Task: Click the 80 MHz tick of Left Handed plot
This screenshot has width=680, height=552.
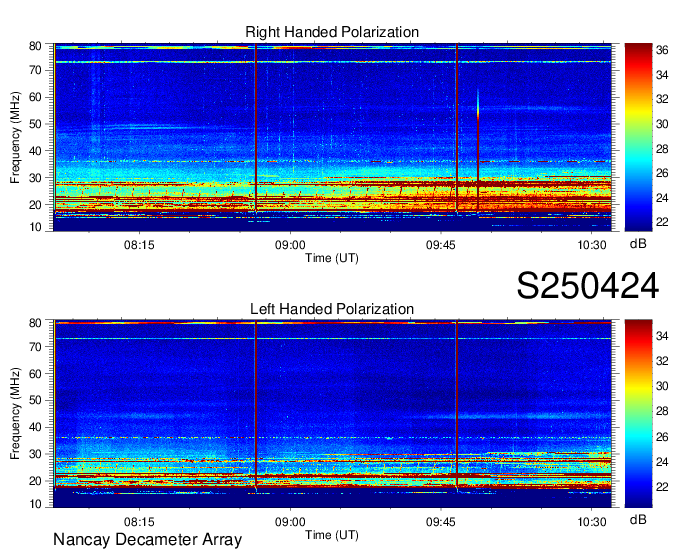Action: (36, 323)
